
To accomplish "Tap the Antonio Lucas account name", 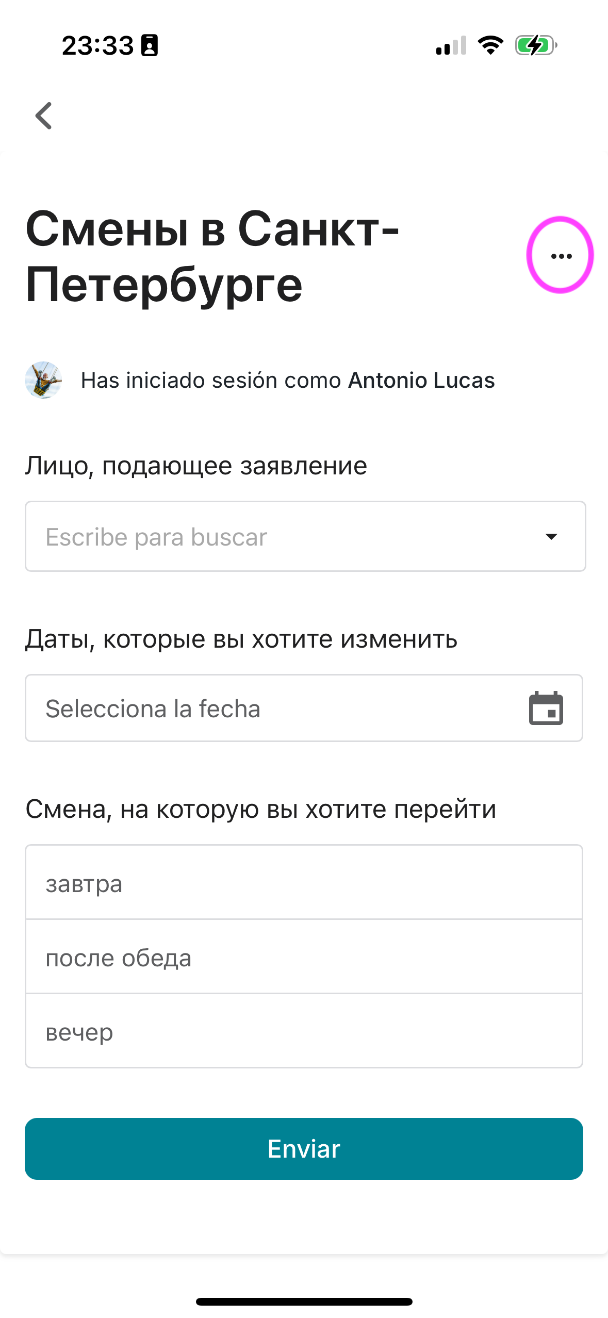I will [x=421, y=380].
